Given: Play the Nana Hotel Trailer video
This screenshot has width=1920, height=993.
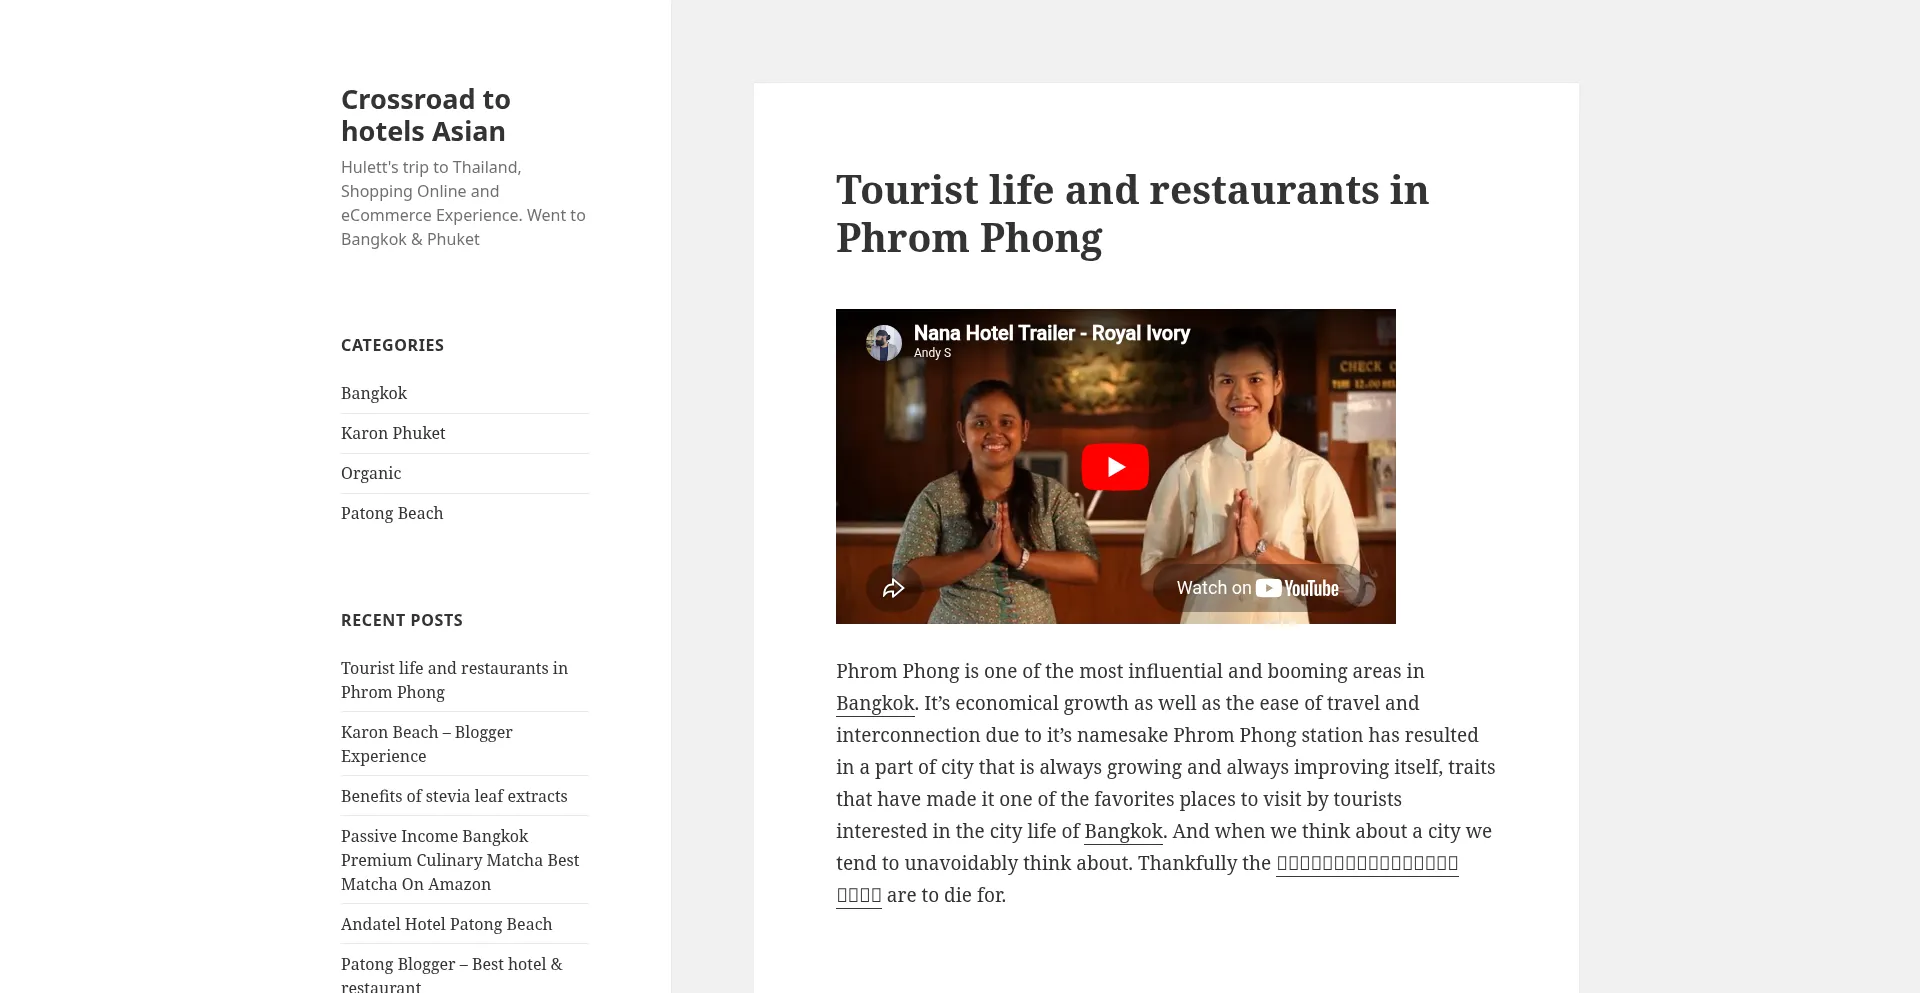Looking at the screenshot, I should coord(1115,467).
